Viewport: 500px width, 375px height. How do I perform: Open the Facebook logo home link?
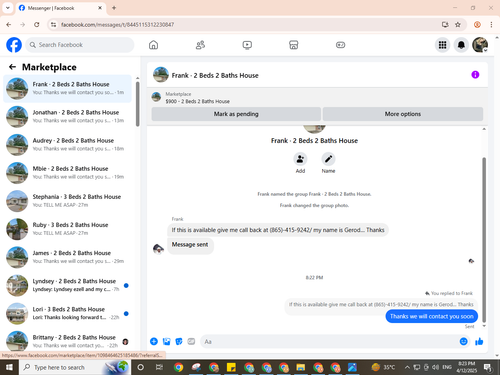click(14, 45)
